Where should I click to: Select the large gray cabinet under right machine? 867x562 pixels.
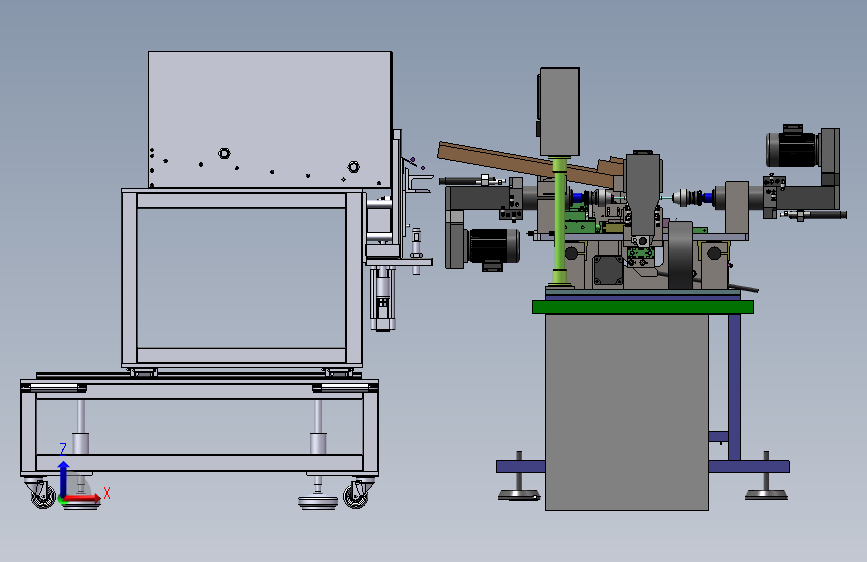tap(626, 412)
